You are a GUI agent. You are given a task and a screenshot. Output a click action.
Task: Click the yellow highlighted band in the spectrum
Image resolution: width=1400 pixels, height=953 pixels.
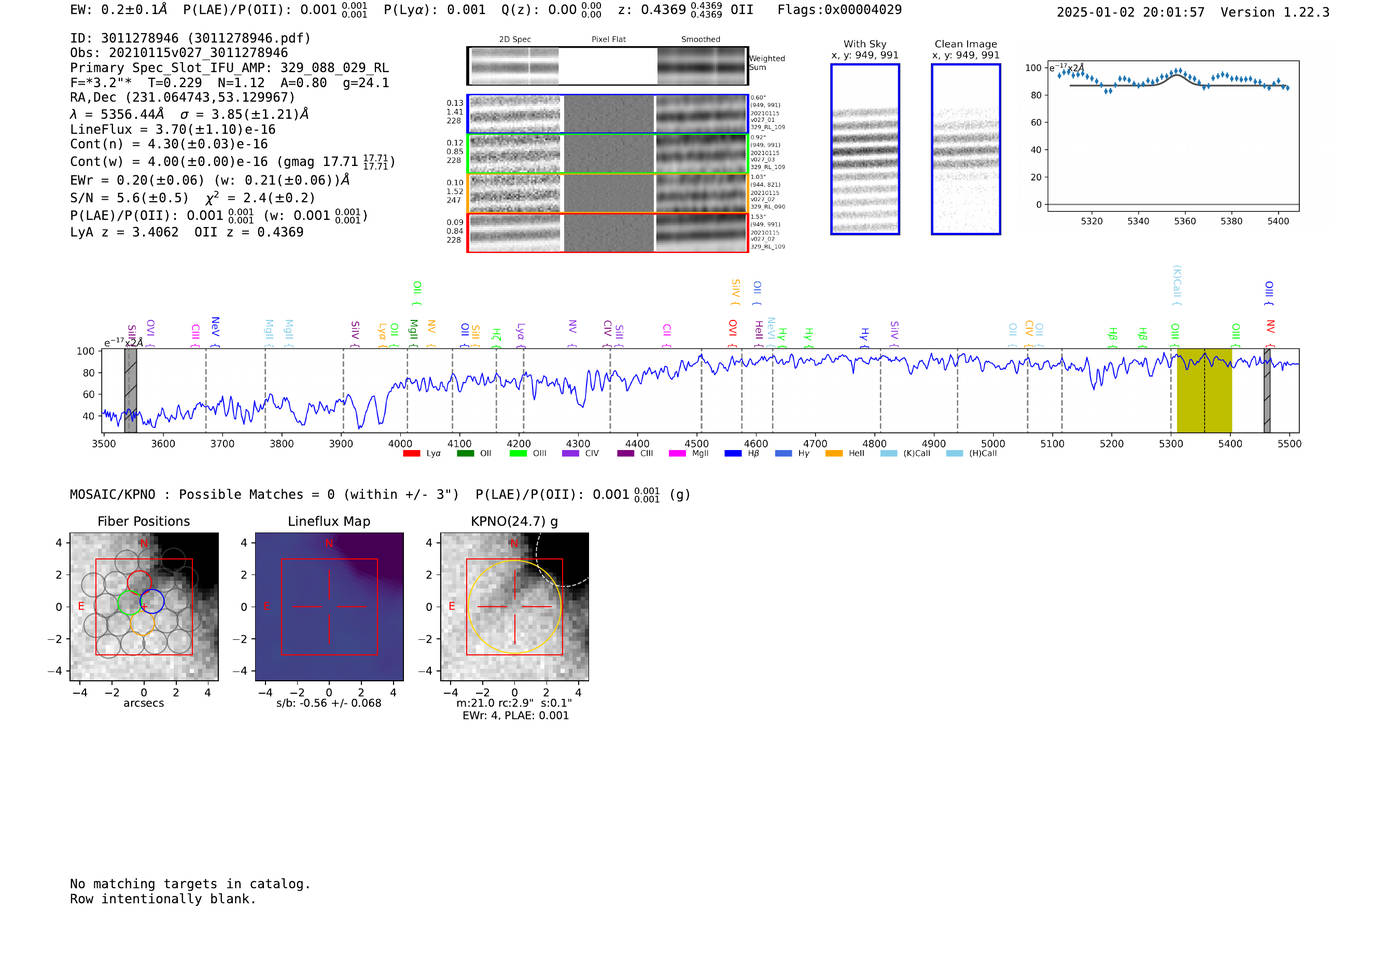tap(1204, 390)
